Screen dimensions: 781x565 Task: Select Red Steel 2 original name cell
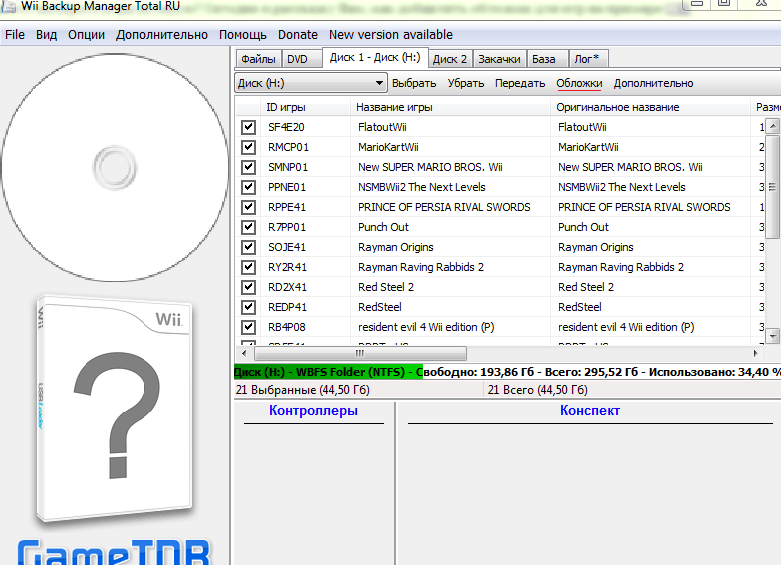(x=586, y=287)
